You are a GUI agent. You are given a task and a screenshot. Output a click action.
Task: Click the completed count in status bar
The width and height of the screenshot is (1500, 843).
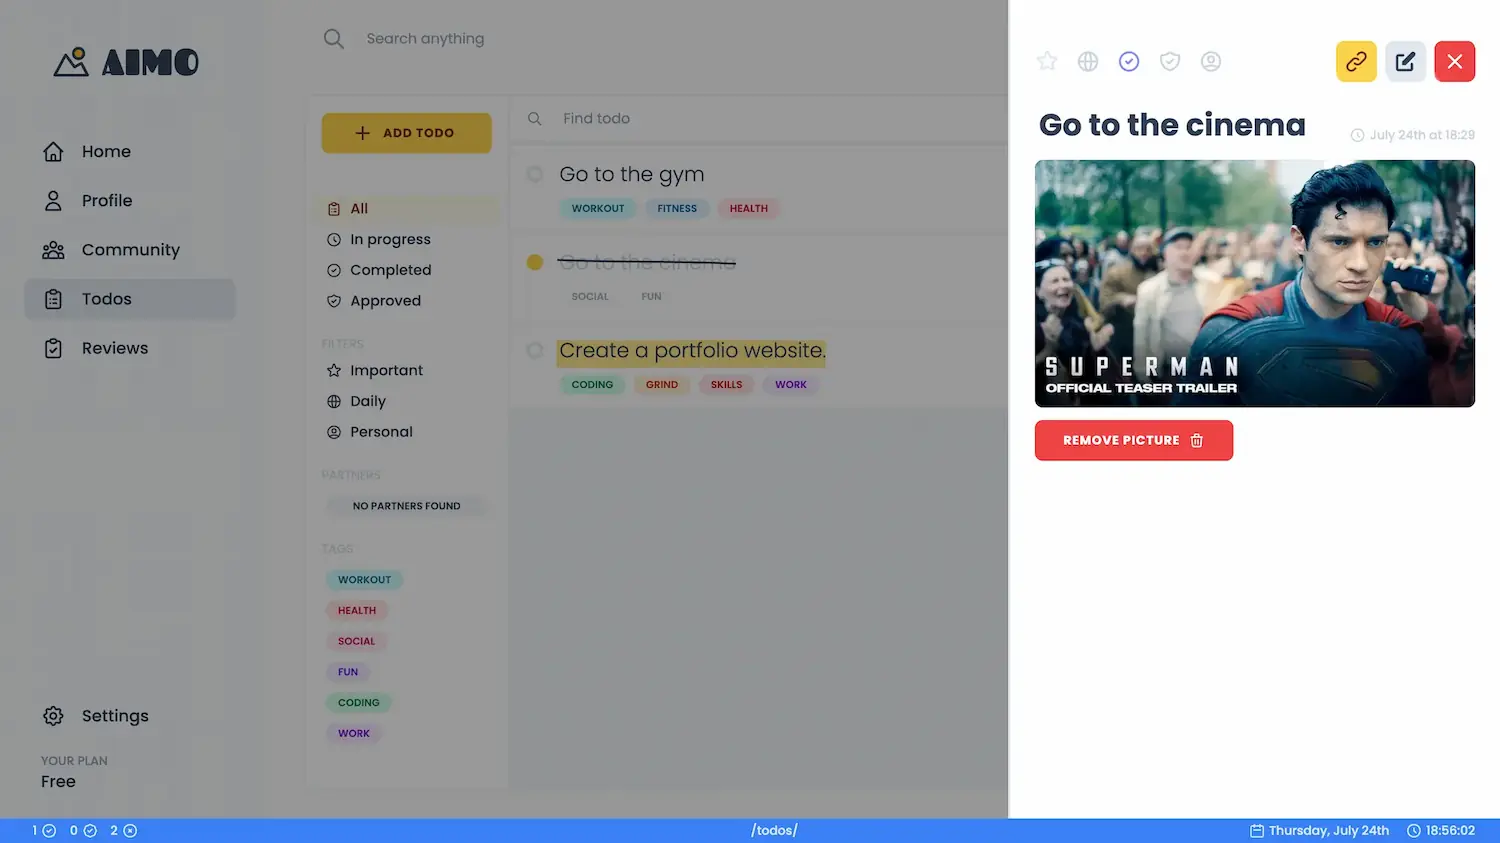(x=44, y=831)
